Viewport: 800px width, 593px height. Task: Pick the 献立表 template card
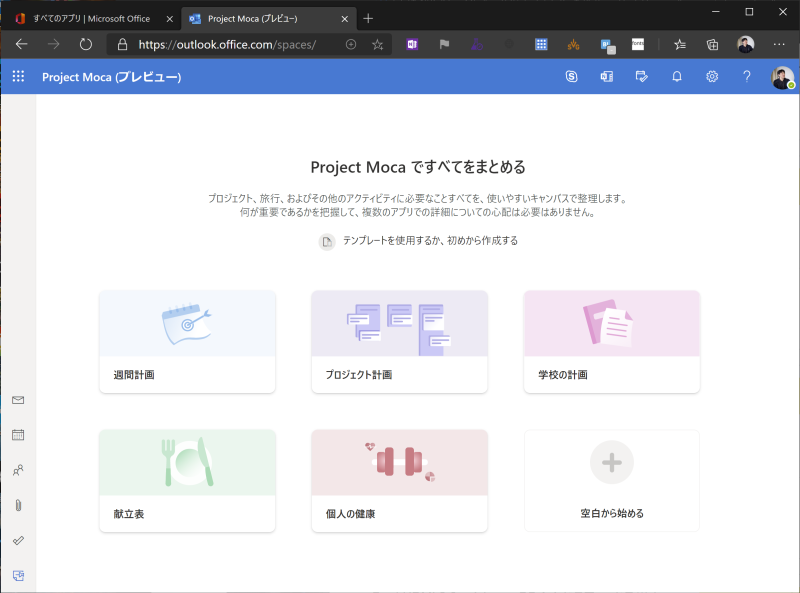pos(187,480)
